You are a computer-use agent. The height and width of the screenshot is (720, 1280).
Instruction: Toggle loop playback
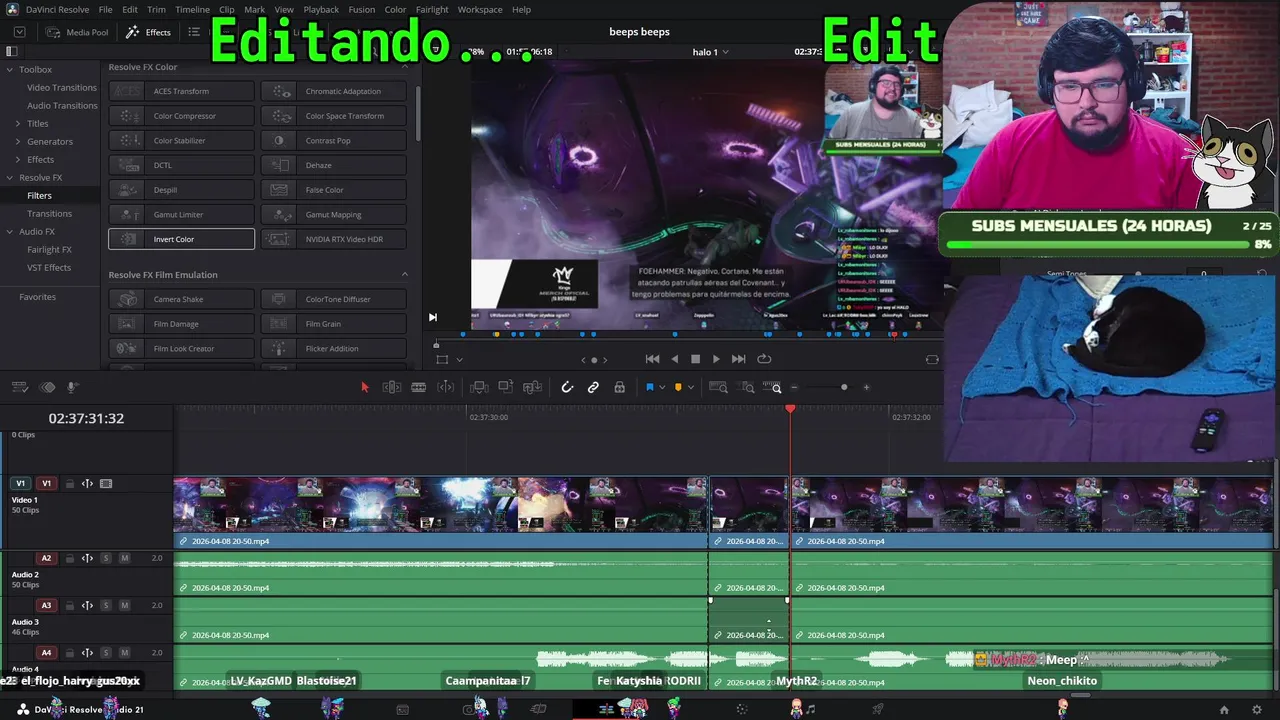point(765,359)
